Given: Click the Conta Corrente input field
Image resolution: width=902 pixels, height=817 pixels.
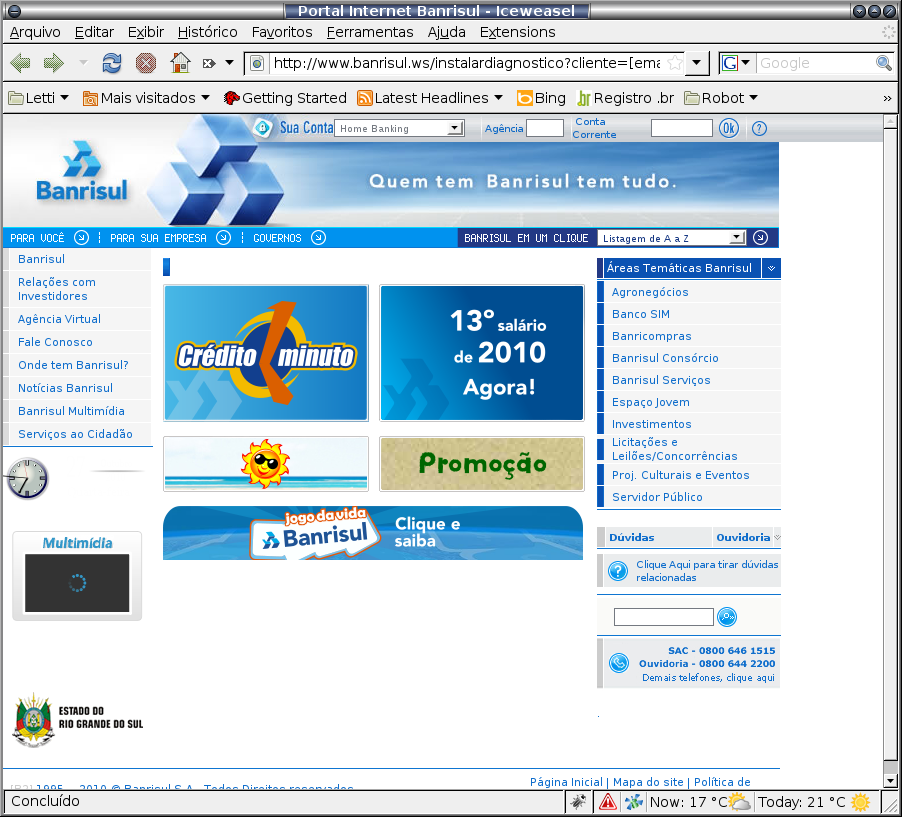Looking at the screenshot, I should point(682,128).
